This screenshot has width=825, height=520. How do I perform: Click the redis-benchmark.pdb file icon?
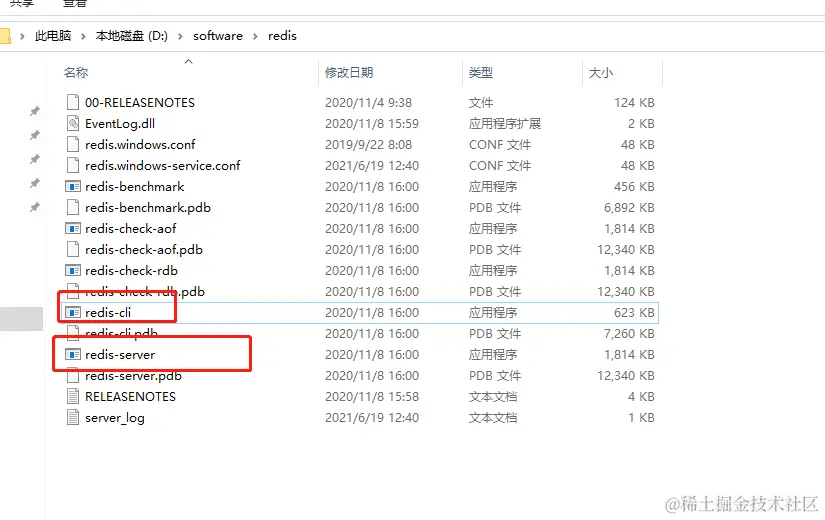coord(73,207)
